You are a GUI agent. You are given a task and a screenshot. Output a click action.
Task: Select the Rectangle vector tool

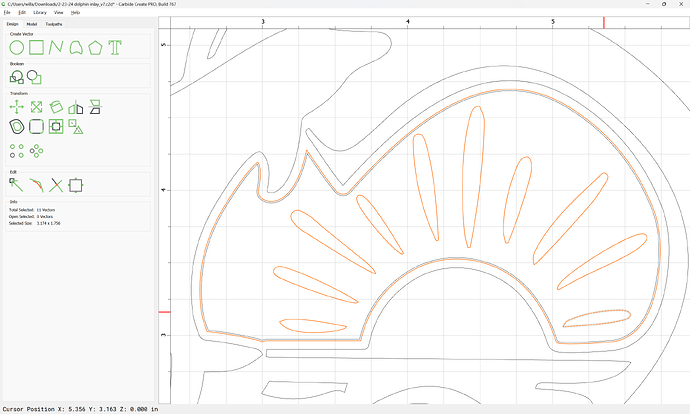point(37,48)
